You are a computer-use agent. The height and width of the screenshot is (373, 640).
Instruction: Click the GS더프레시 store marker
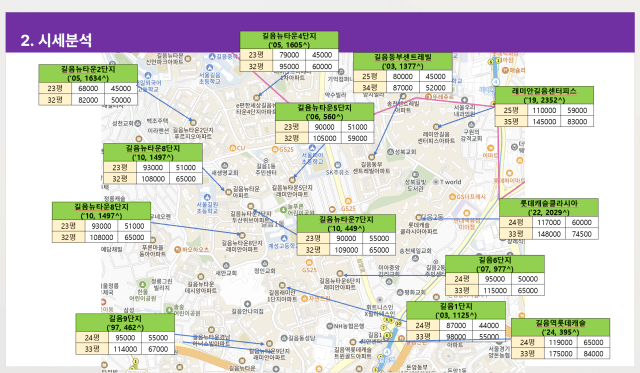(x=452, y=197)
